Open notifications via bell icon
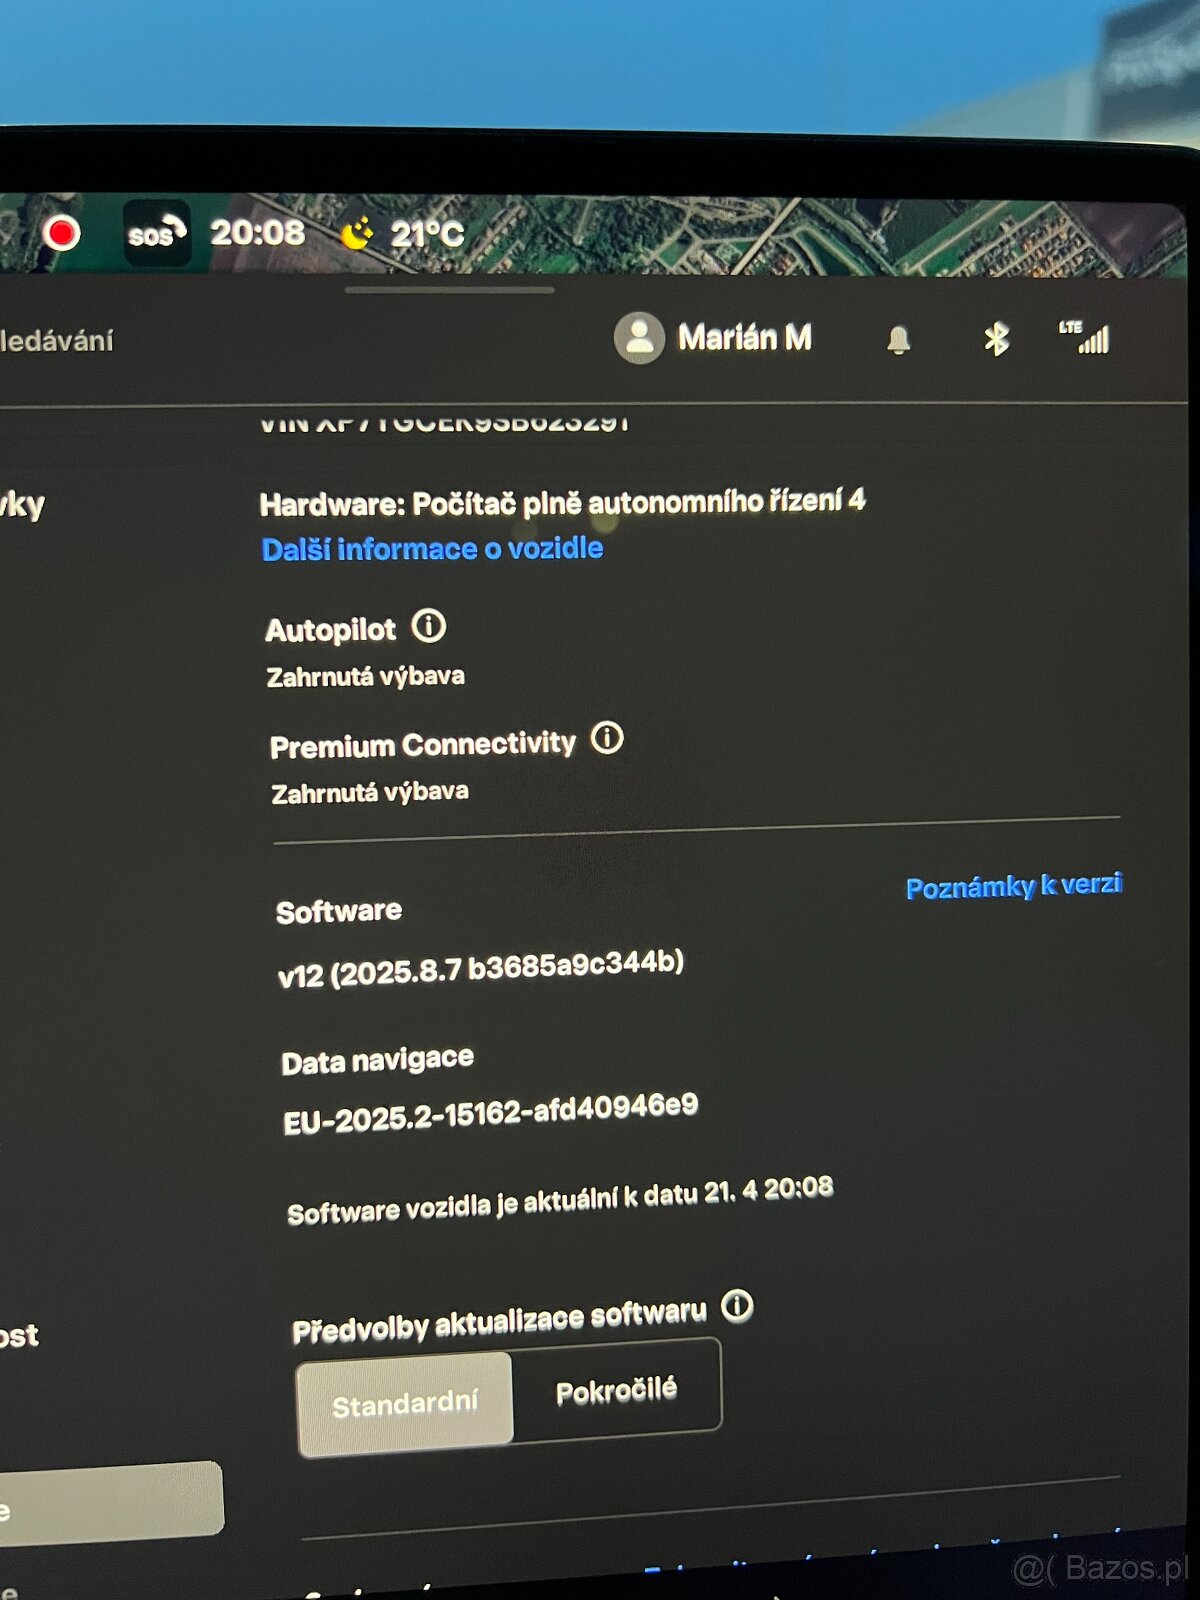The image size is (1200, 1600). pos(899,340)
